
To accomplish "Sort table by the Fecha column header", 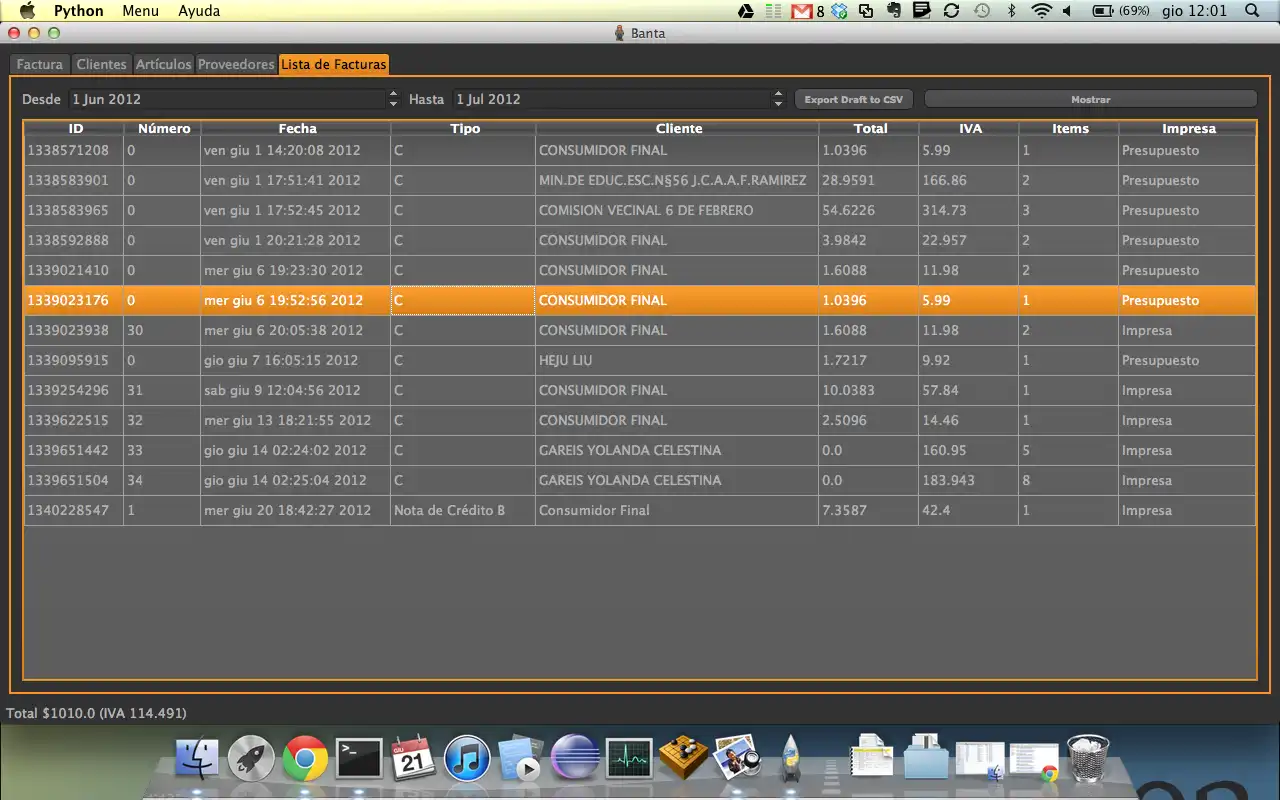I will coord(297,128).
